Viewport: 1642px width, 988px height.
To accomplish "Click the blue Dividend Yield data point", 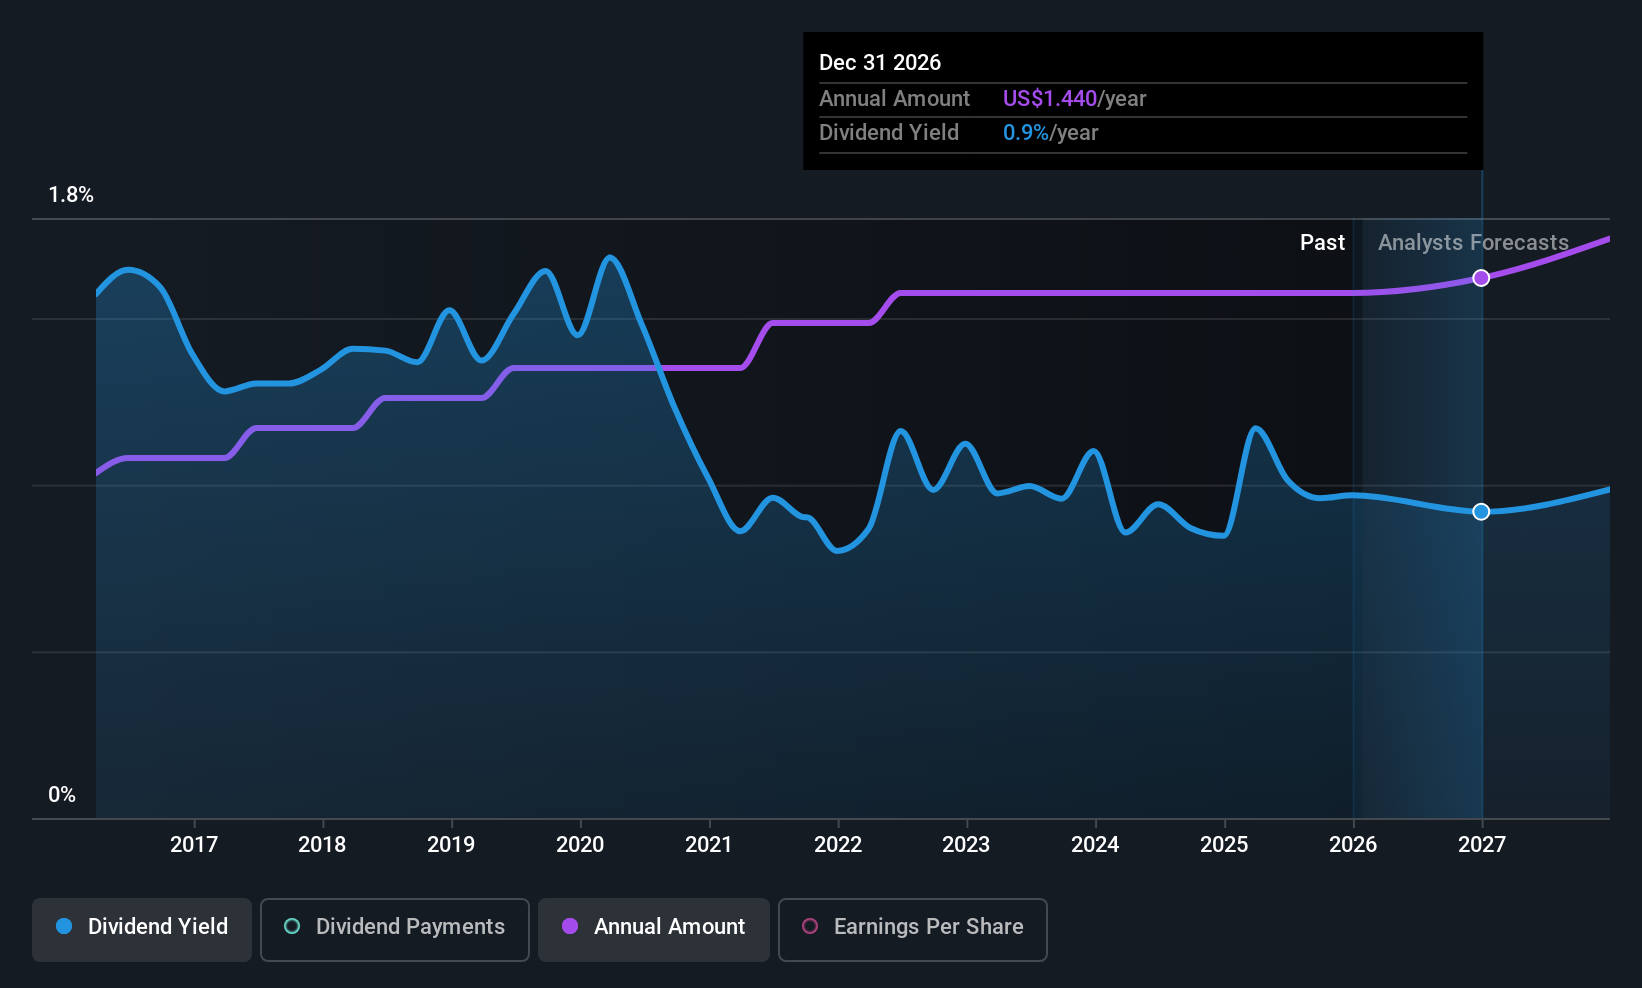I will point(1481,512).
